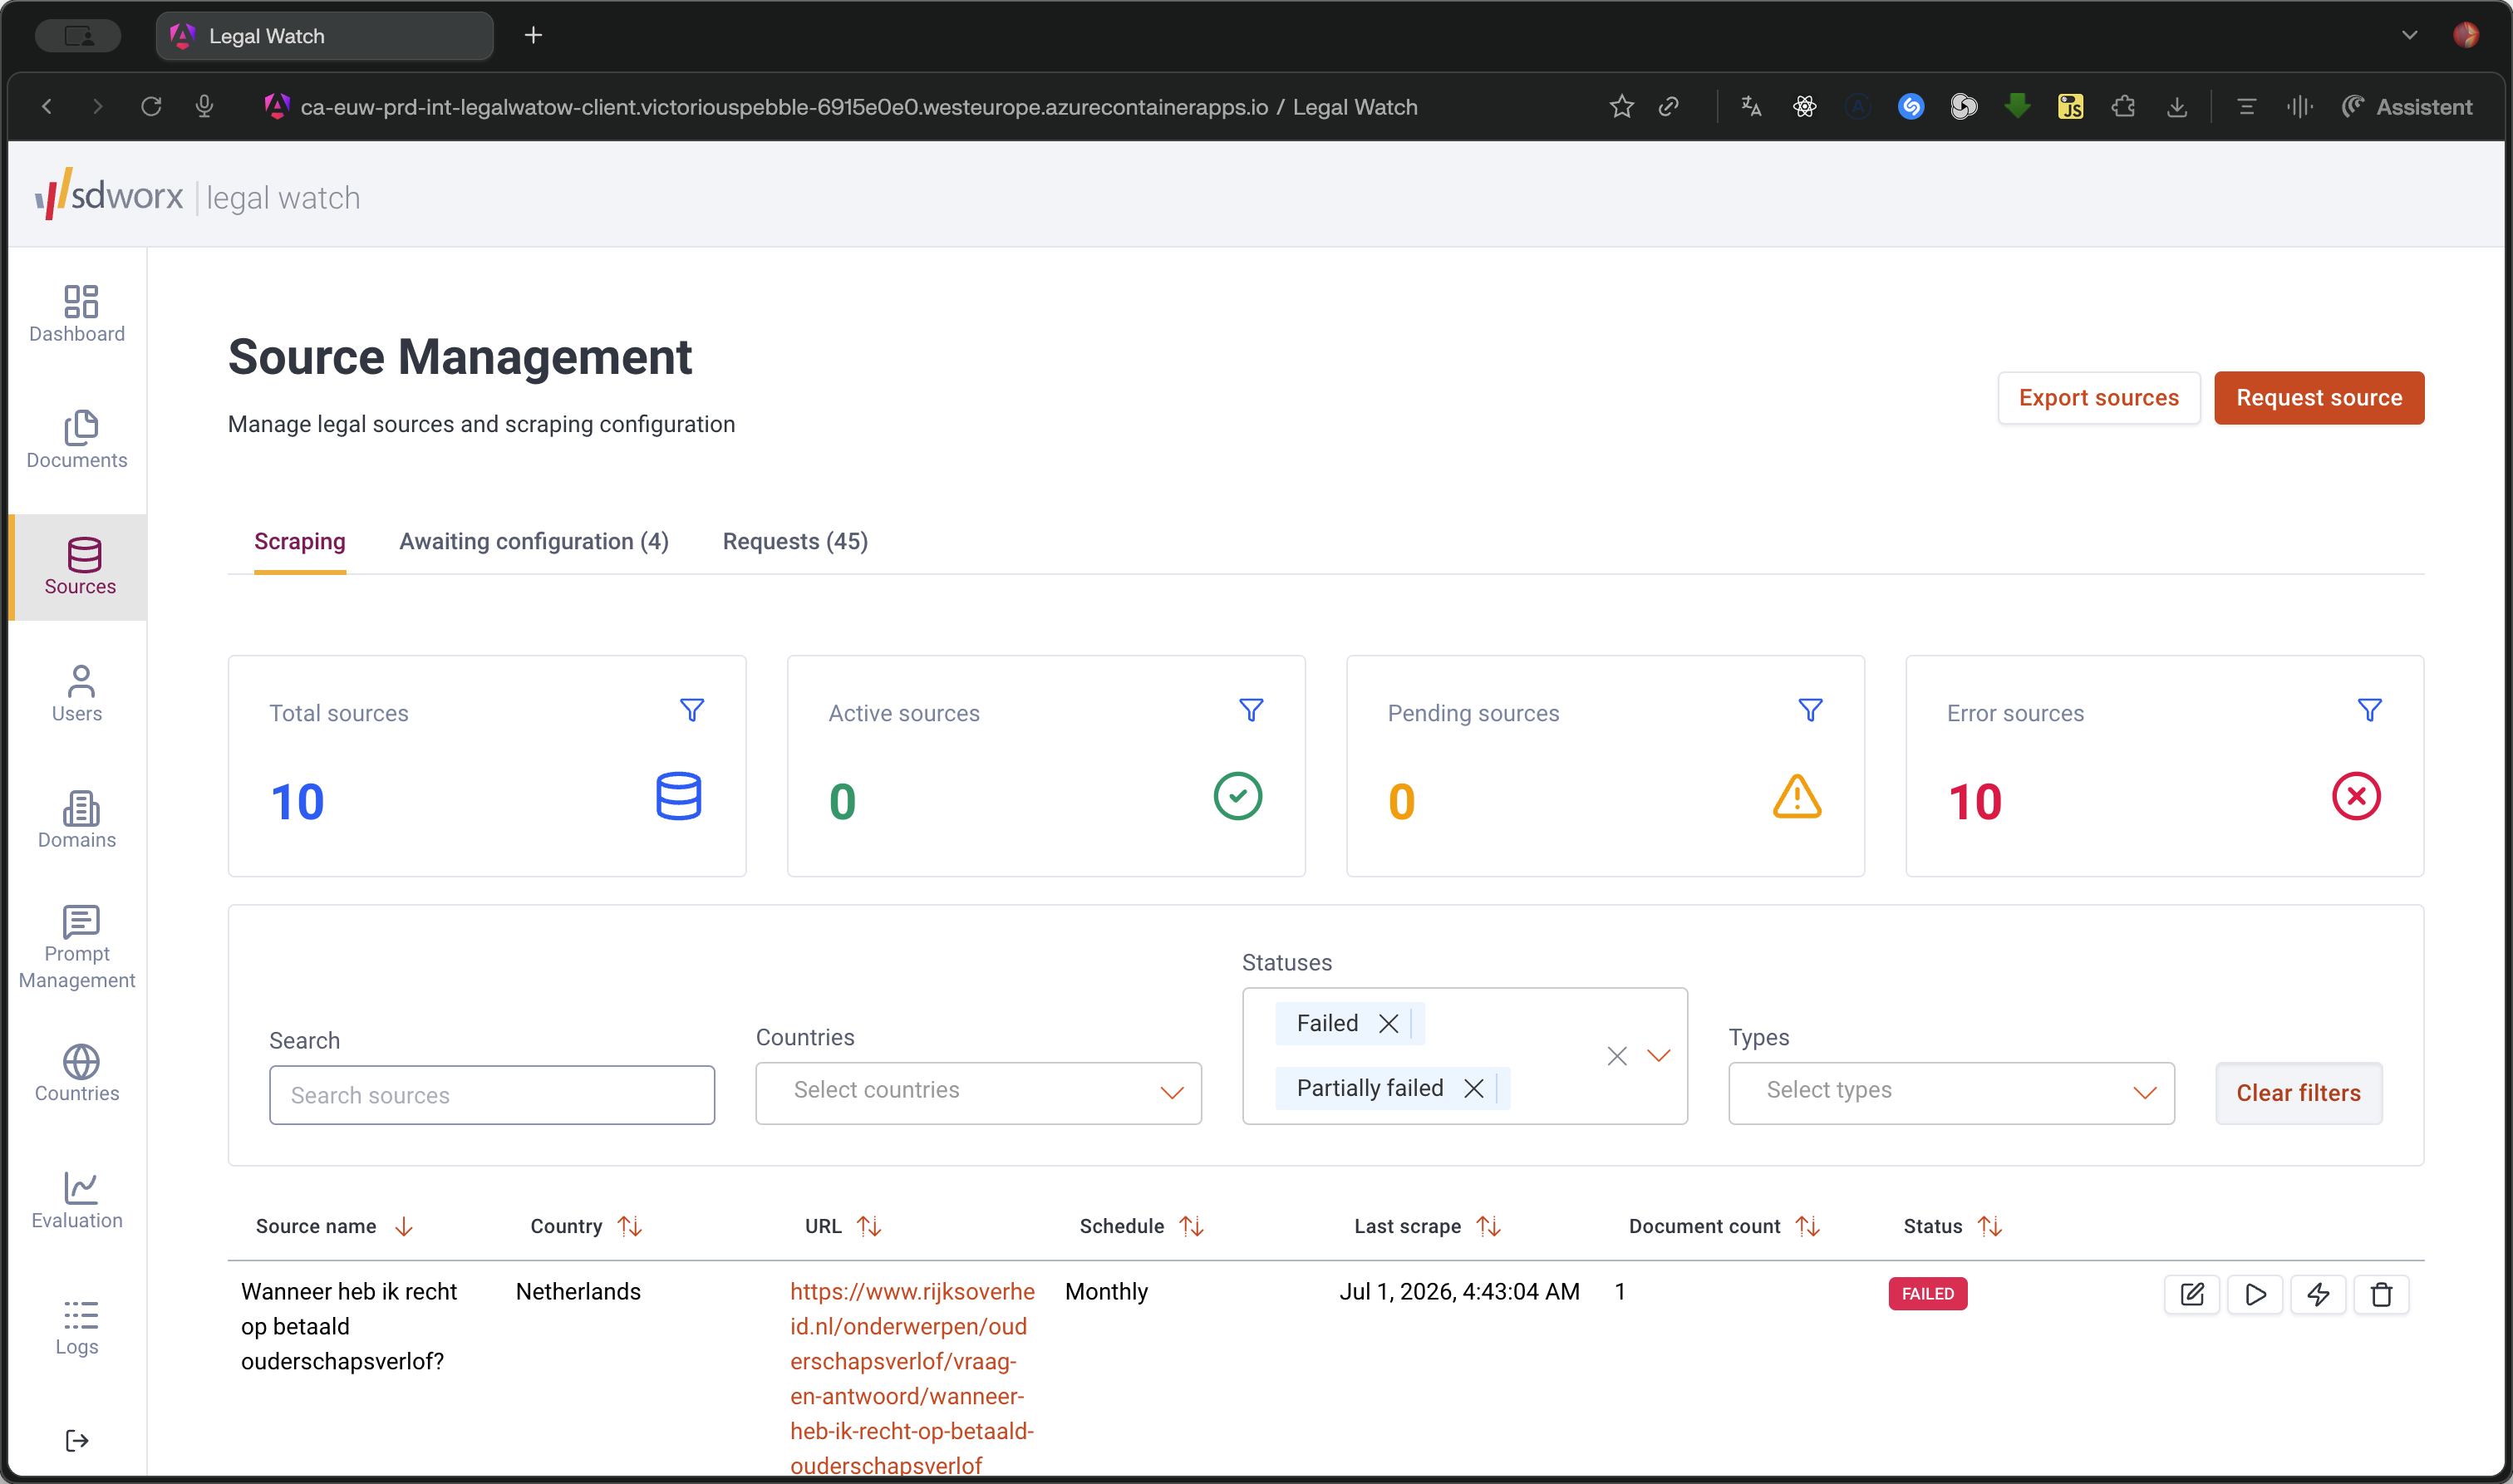Viewport: 2513px width, 1484px height.
Task: Remove the Partially failed status chip
Action: pyautogui.click(x=1473, y=1088)
